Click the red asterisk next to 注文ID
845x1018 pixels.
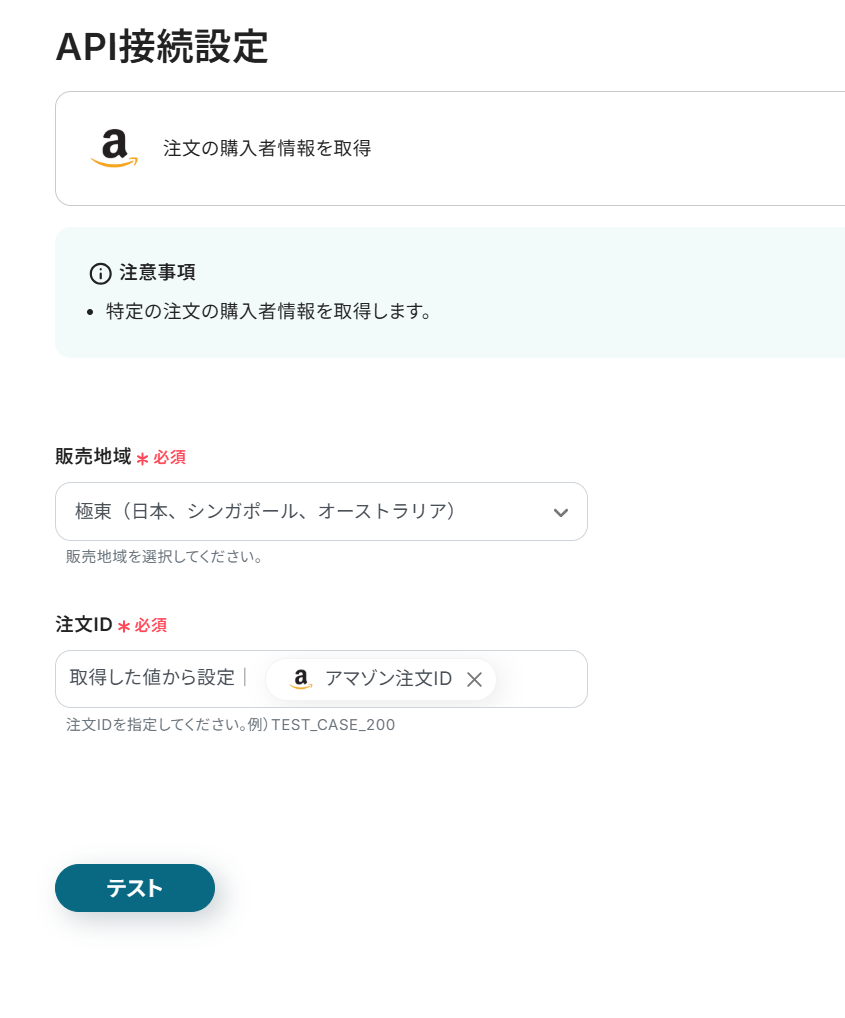[124, 626]
